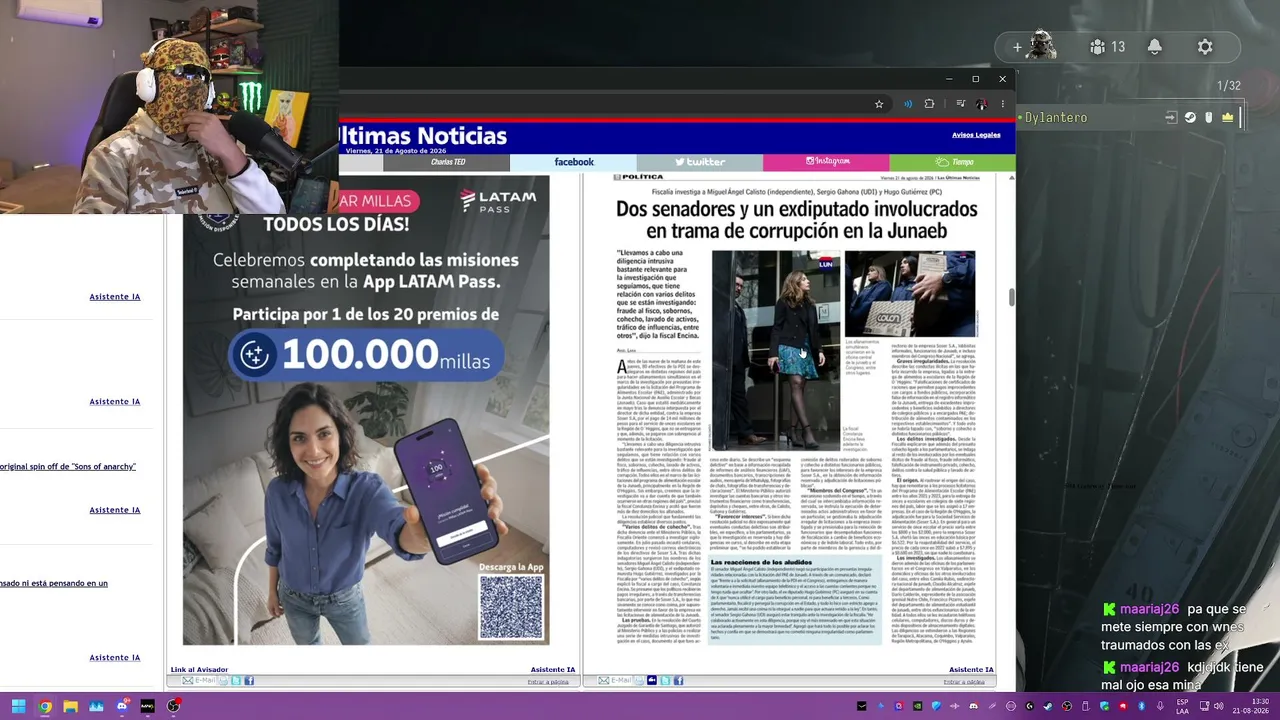The image size is (1280, 720).
Task: Open the right article photo with boxes
Action: pyautogui.click(x=910, y=293)
